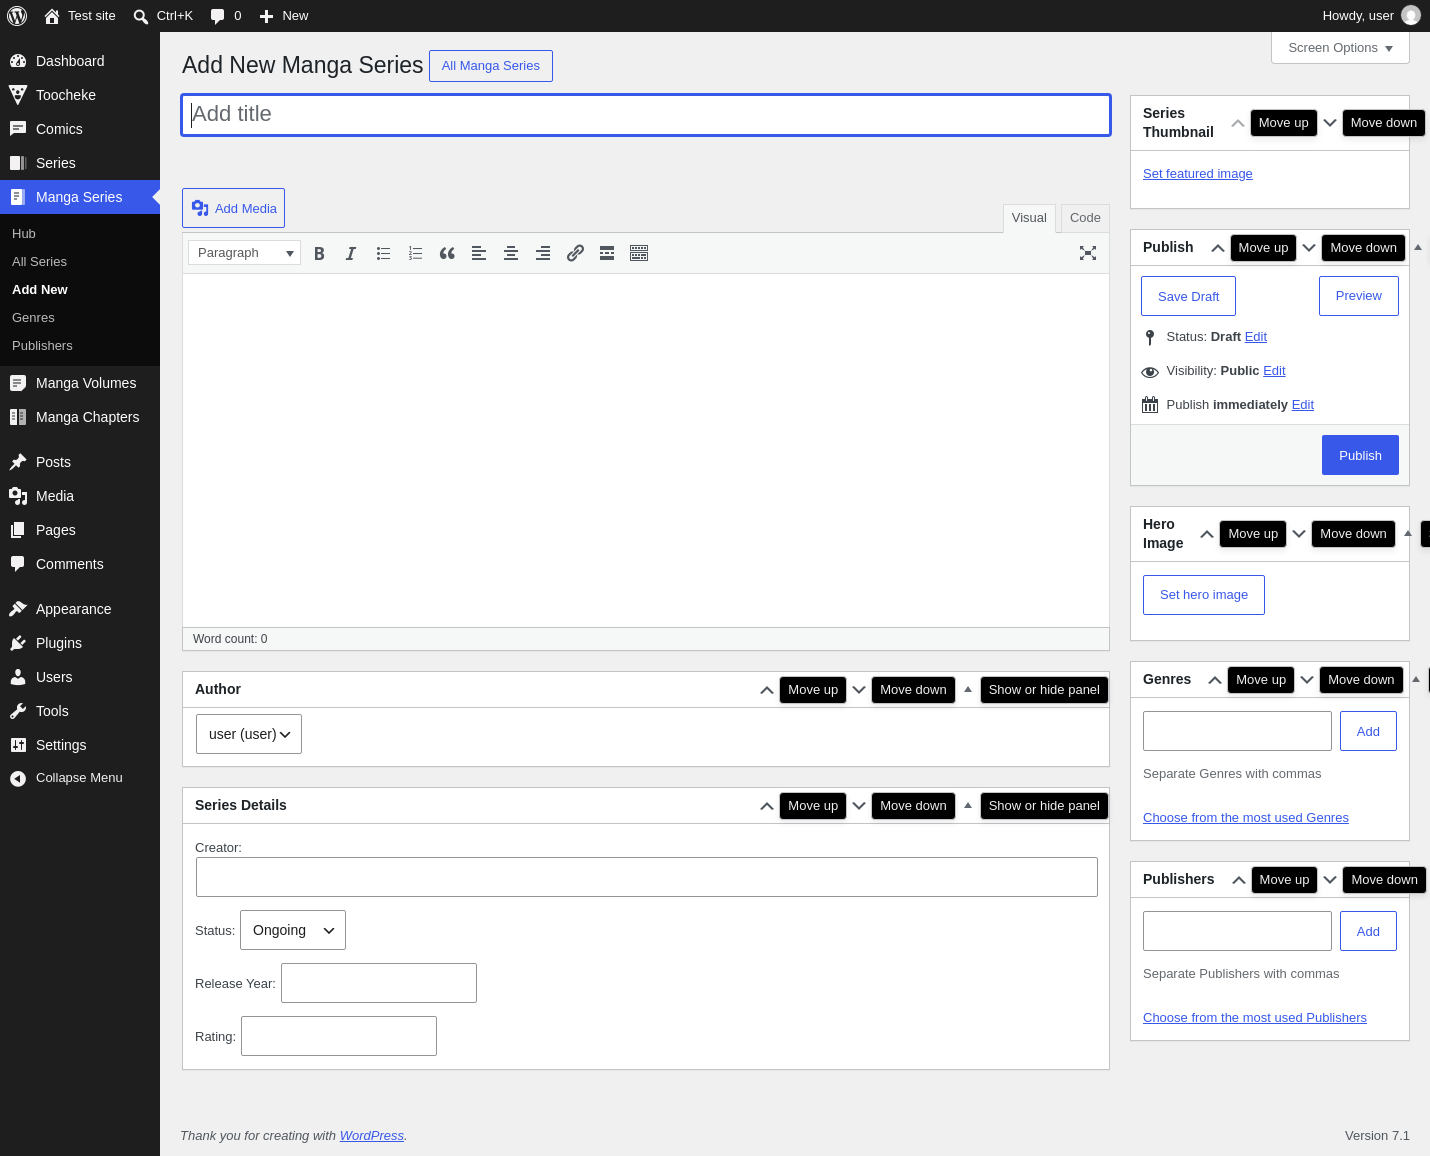
Task: Click the Add Media button
Action: (233, 208)
